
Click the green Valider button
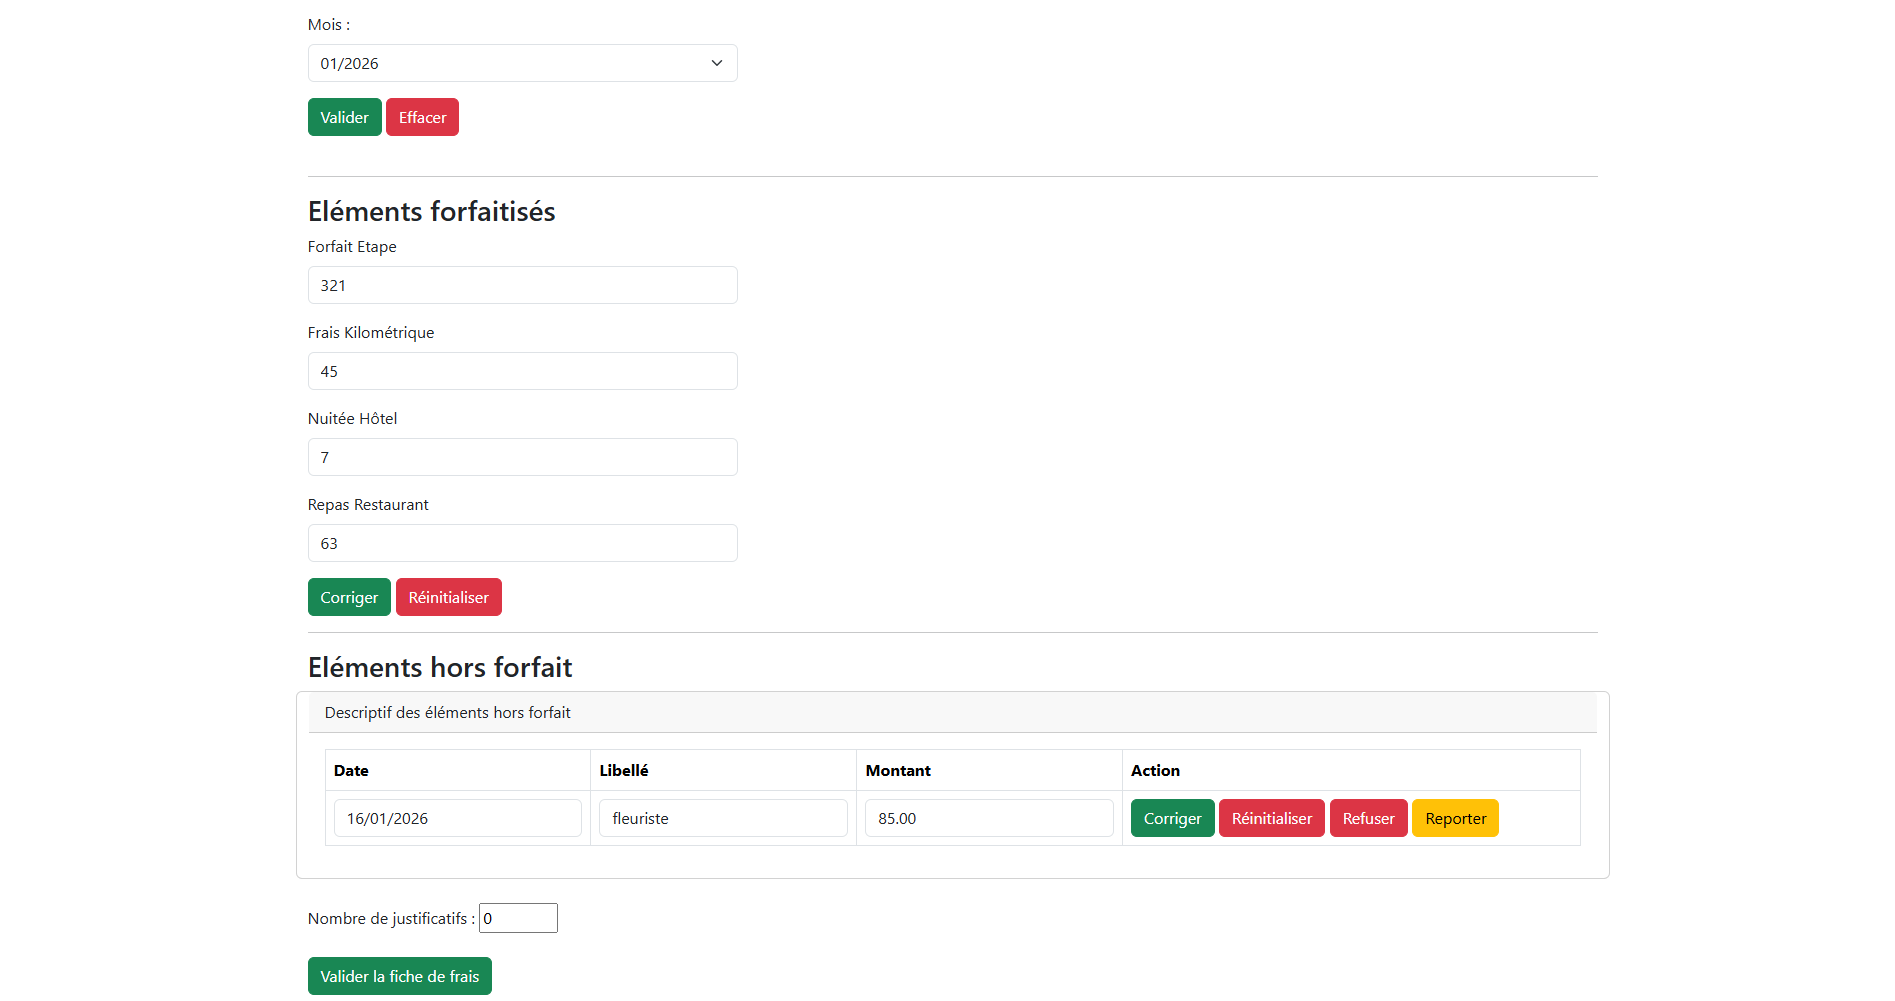344,117
